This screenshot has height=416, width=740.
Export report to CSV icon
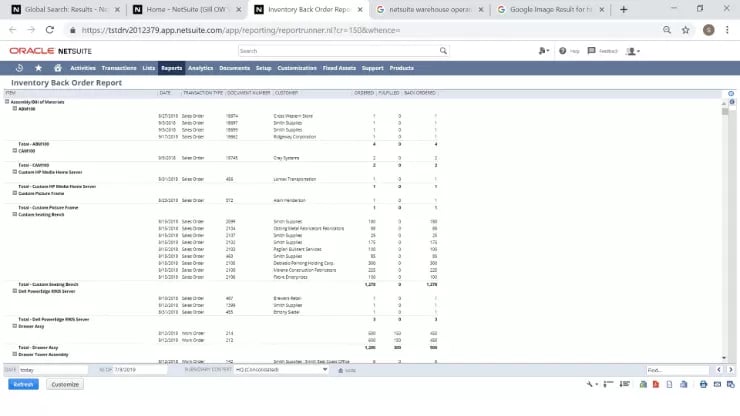point(669,384)
